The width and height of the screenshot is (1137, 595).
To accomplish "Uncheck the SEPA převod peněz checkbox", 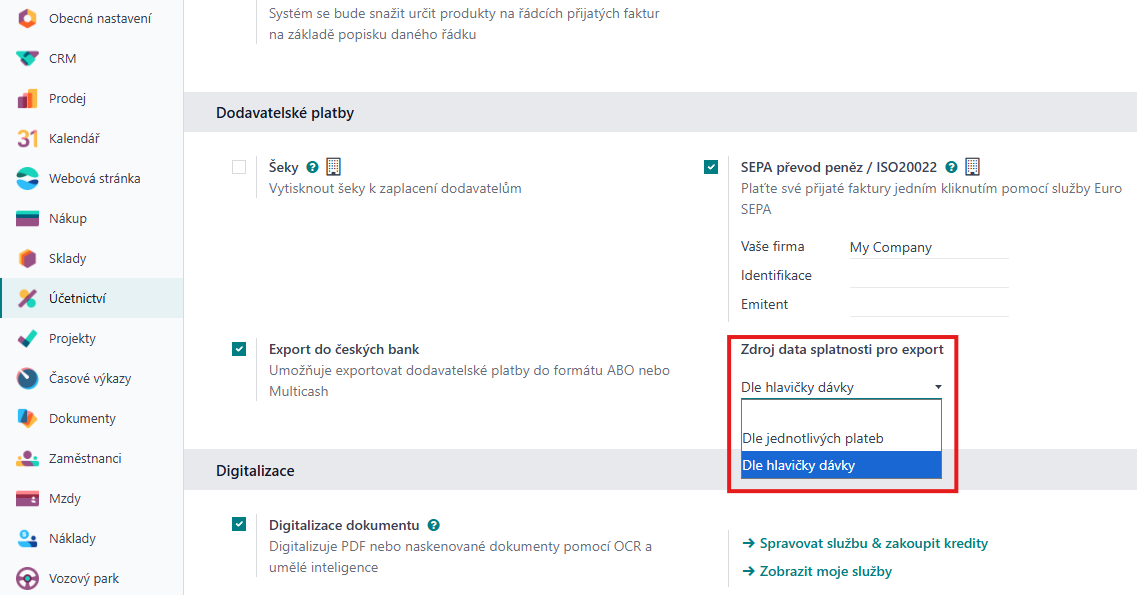I will (711, 167).
